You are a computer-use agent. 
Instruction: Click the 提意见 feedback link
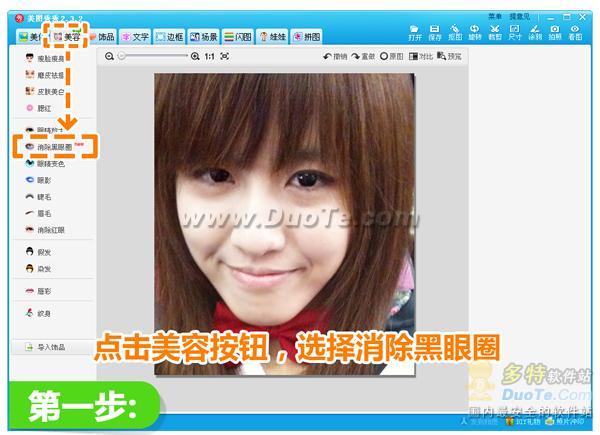[x=520, y=17]
